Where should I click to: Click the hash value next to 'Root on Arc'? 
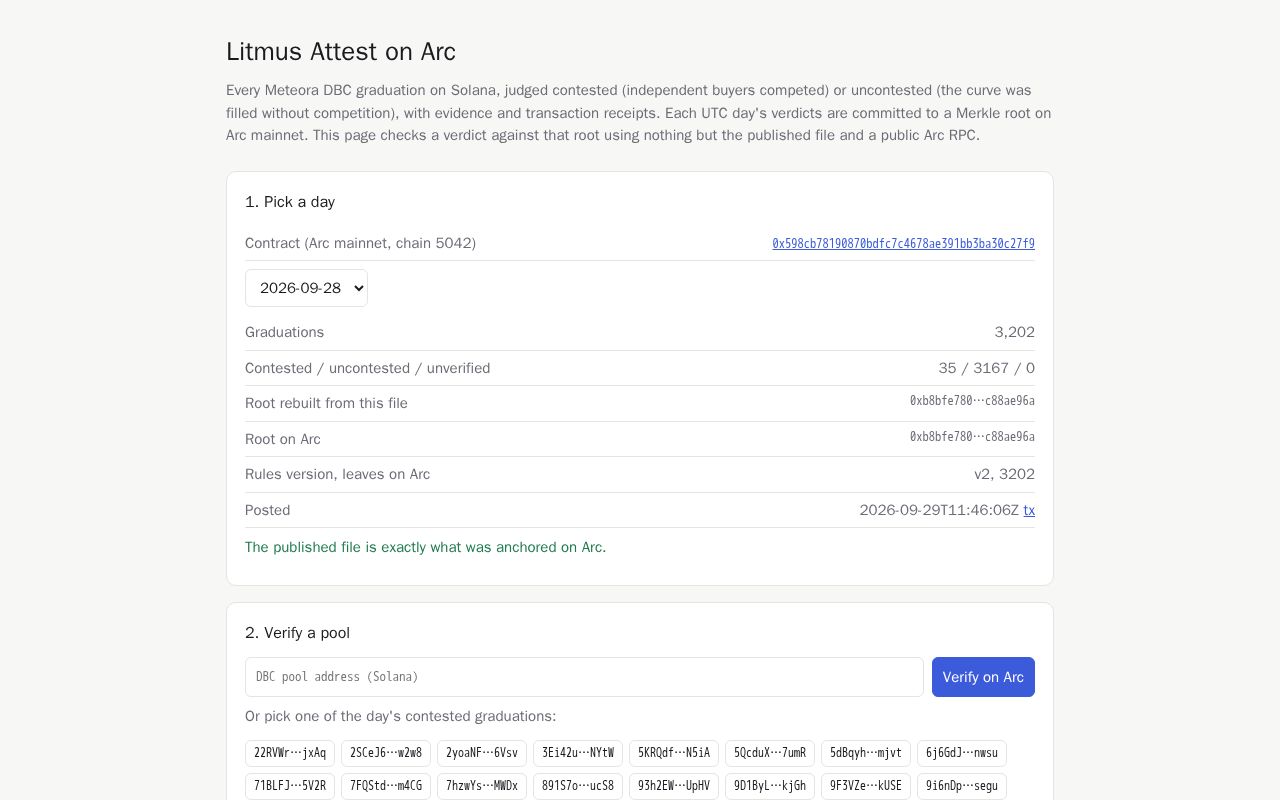[972, 437]
